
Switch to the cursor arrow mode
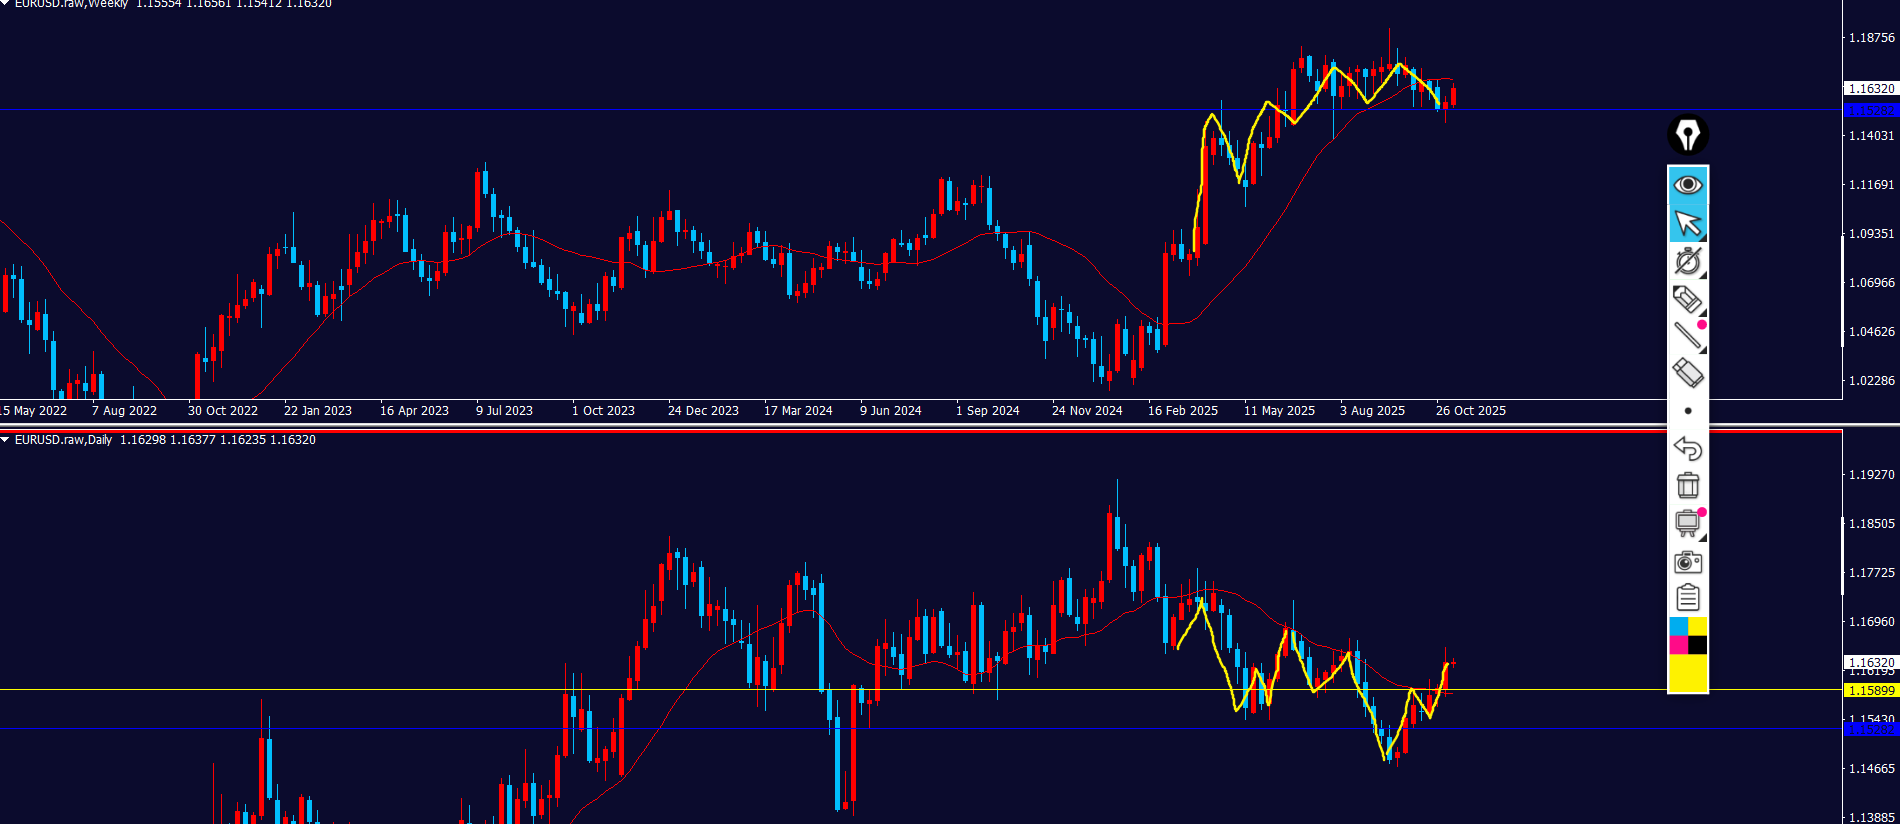(x=1688, y=223)
